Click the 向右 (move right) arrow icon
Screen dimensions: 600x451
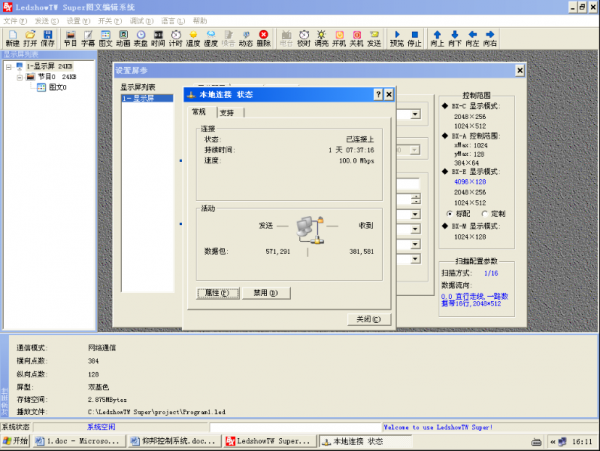[490, 39]
